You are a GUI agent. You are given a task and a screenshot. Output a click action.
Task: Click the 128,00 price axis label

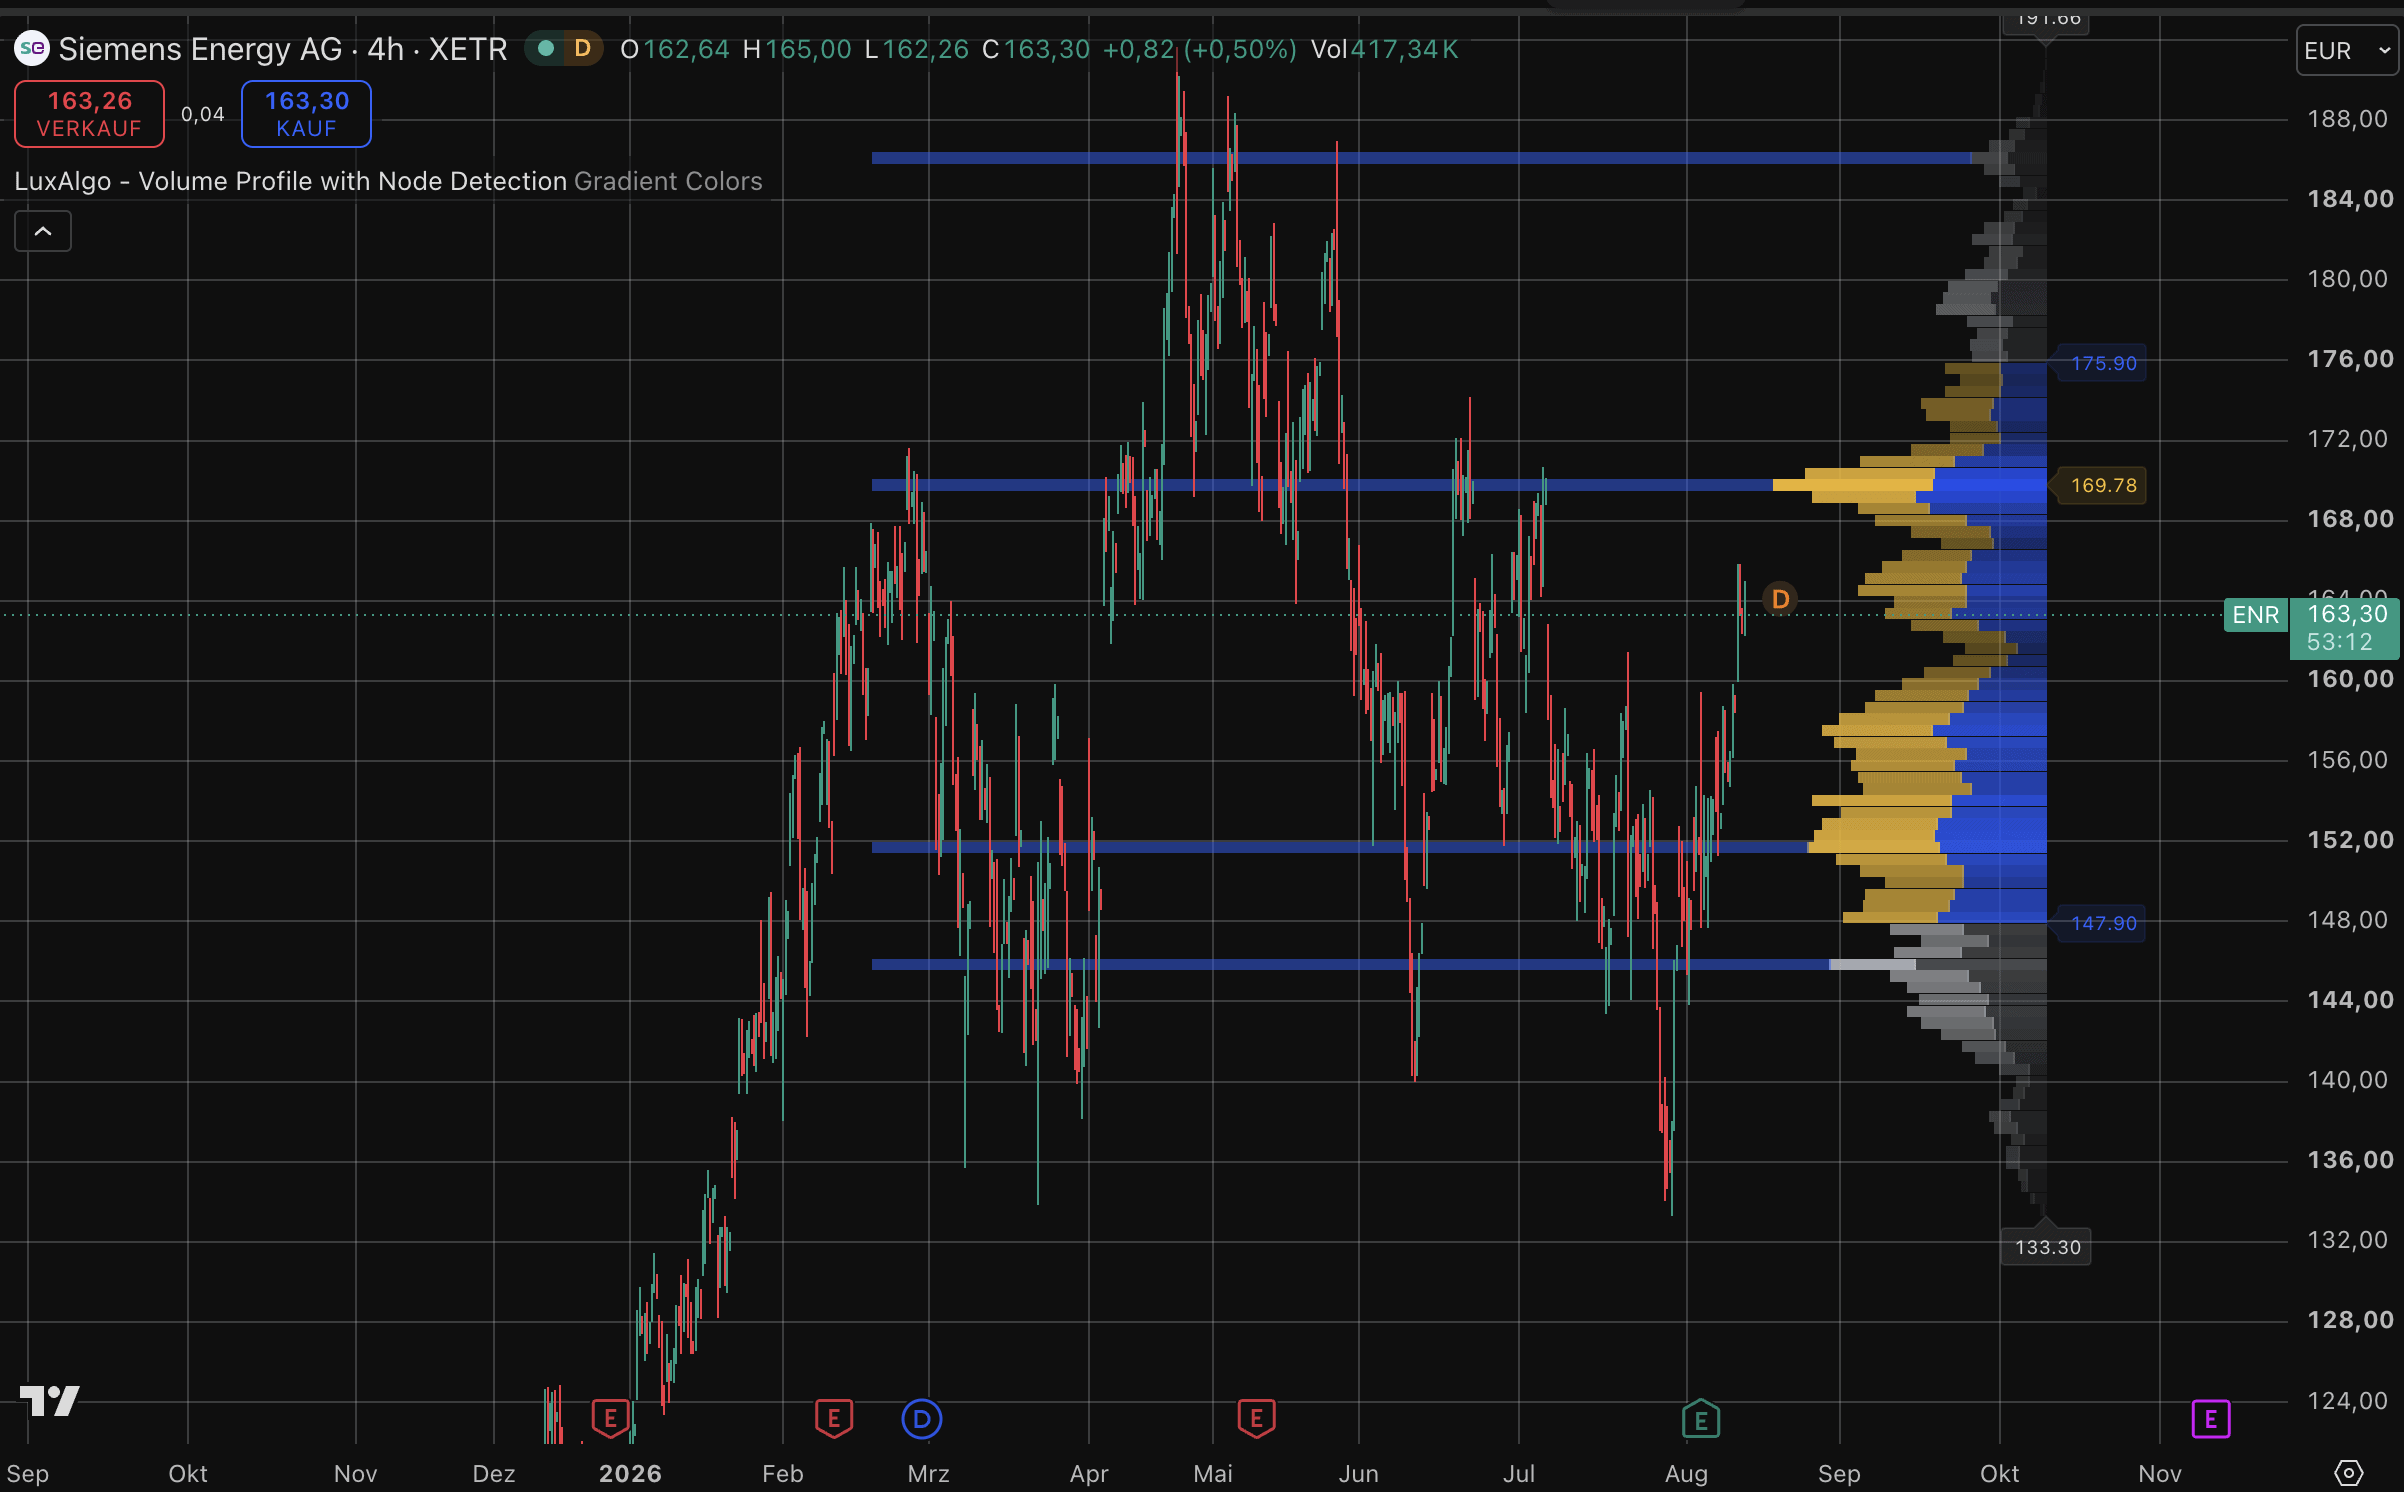click(2350, 1320)
